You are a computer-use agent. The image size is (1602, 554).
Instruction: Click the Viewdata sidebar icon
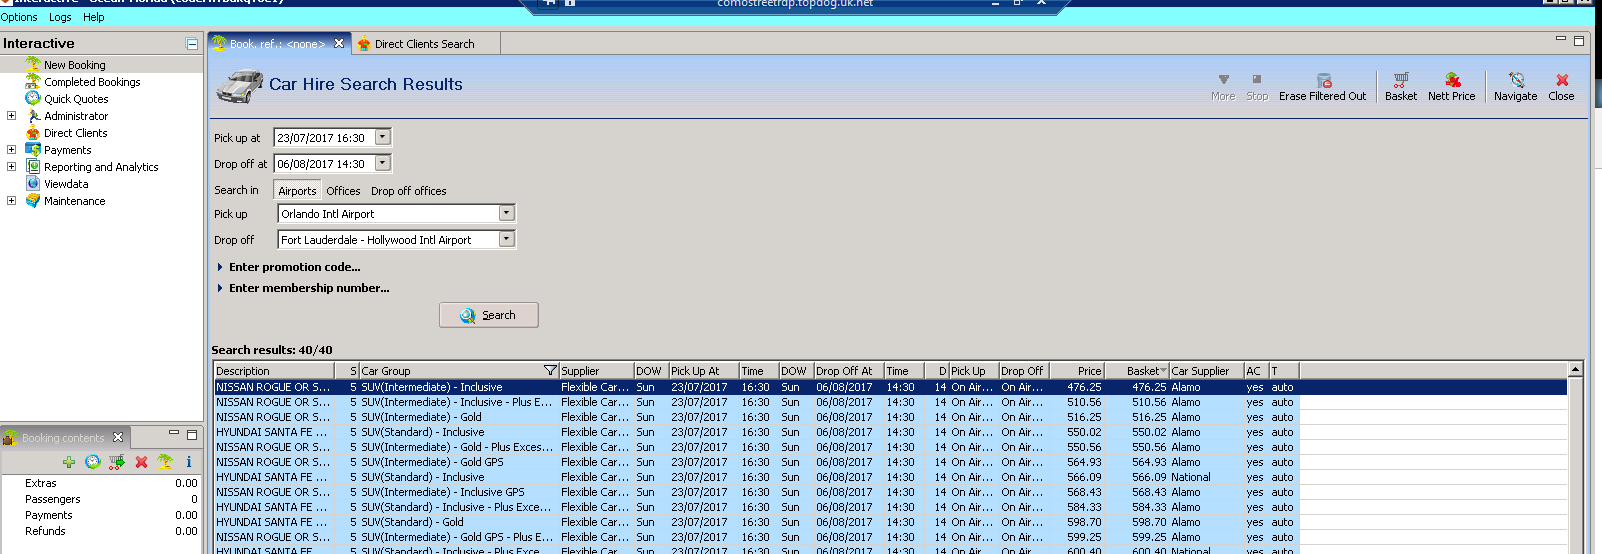coord(33,183)
